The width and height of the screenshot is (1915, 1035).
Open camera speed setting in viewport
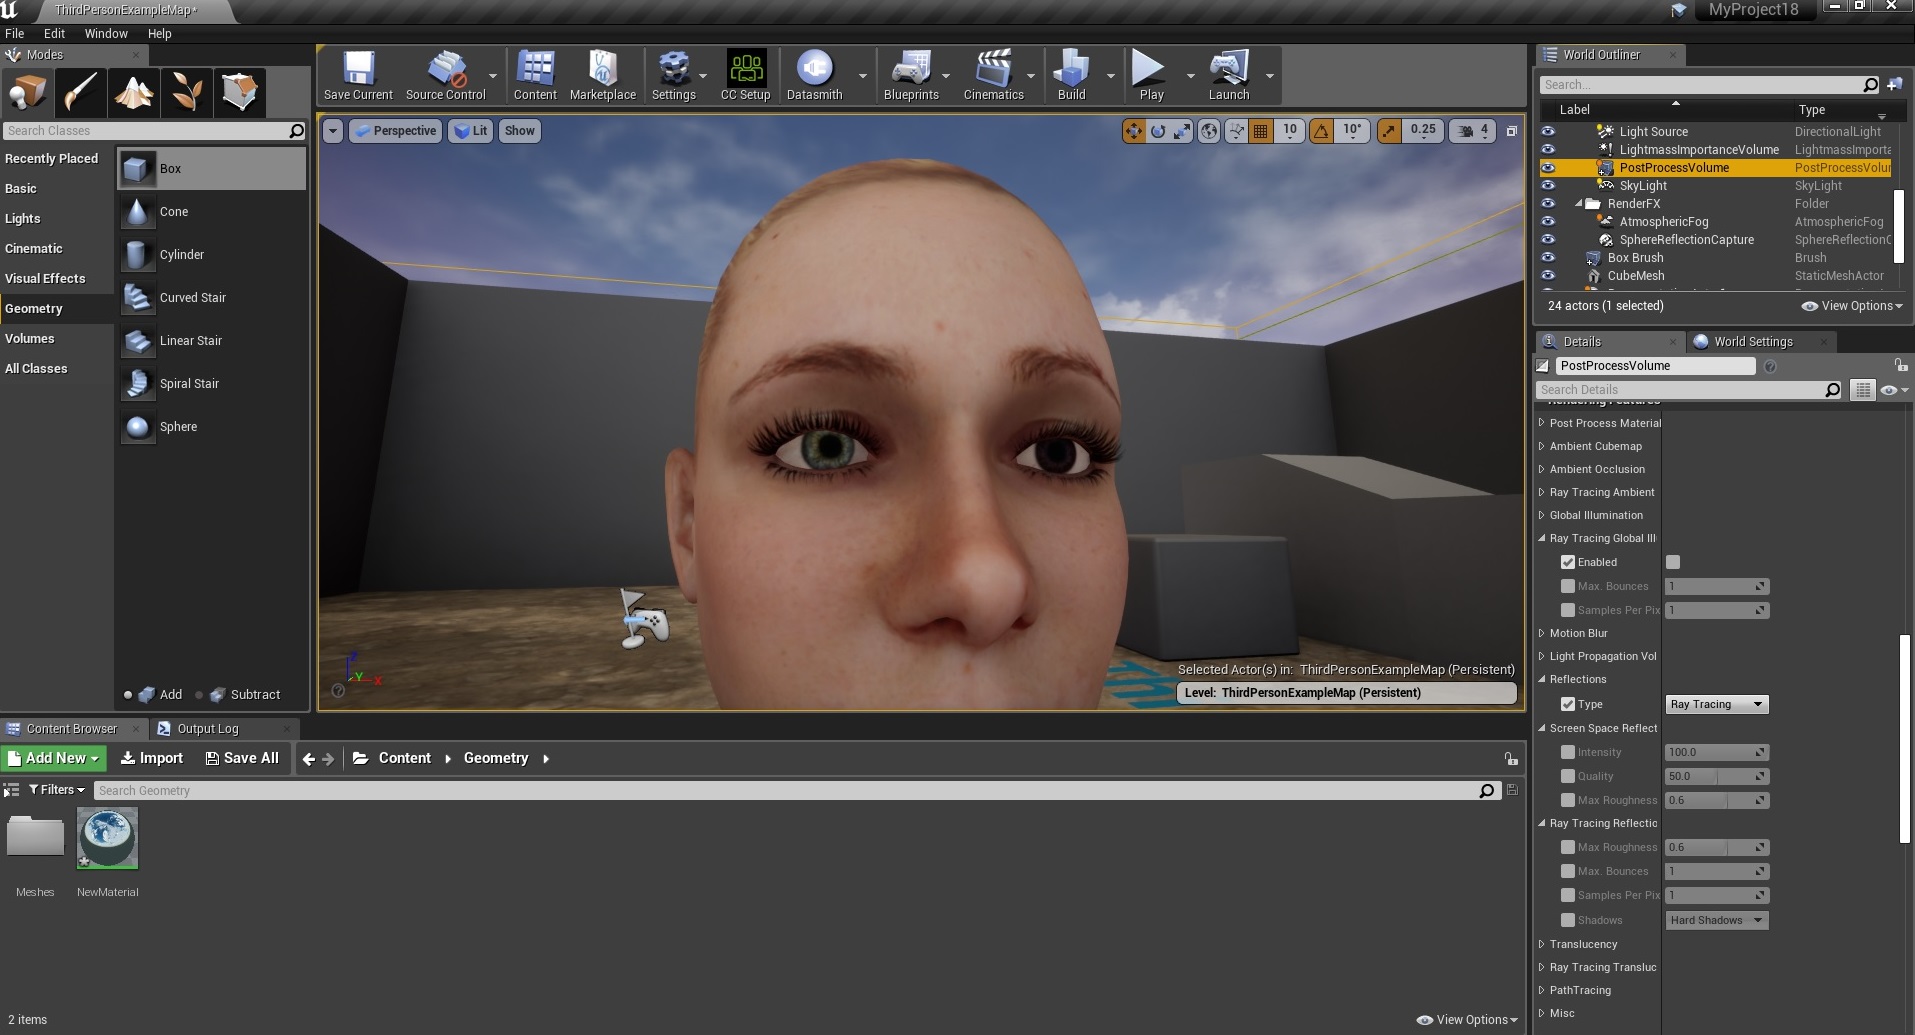coord(1473,130)
